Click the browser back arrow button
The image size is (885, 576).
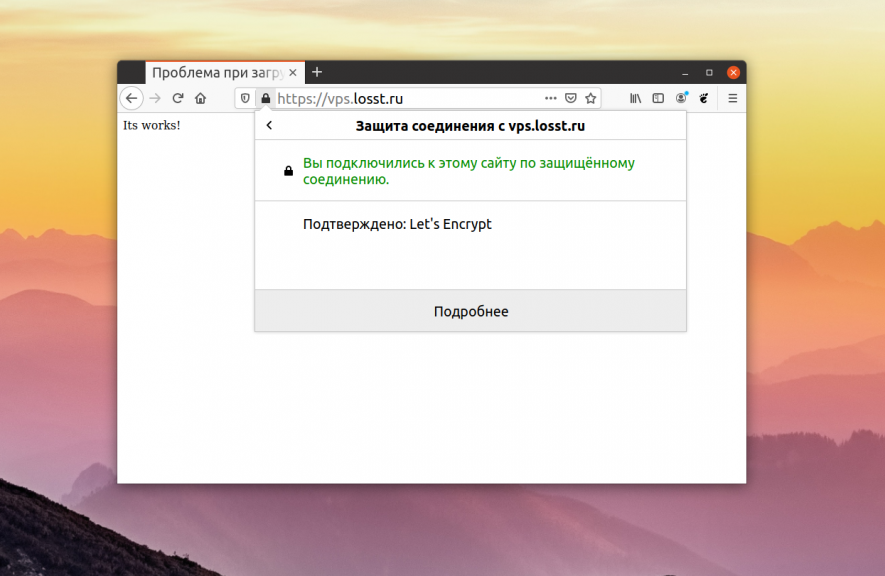click(x=131, y=98)
